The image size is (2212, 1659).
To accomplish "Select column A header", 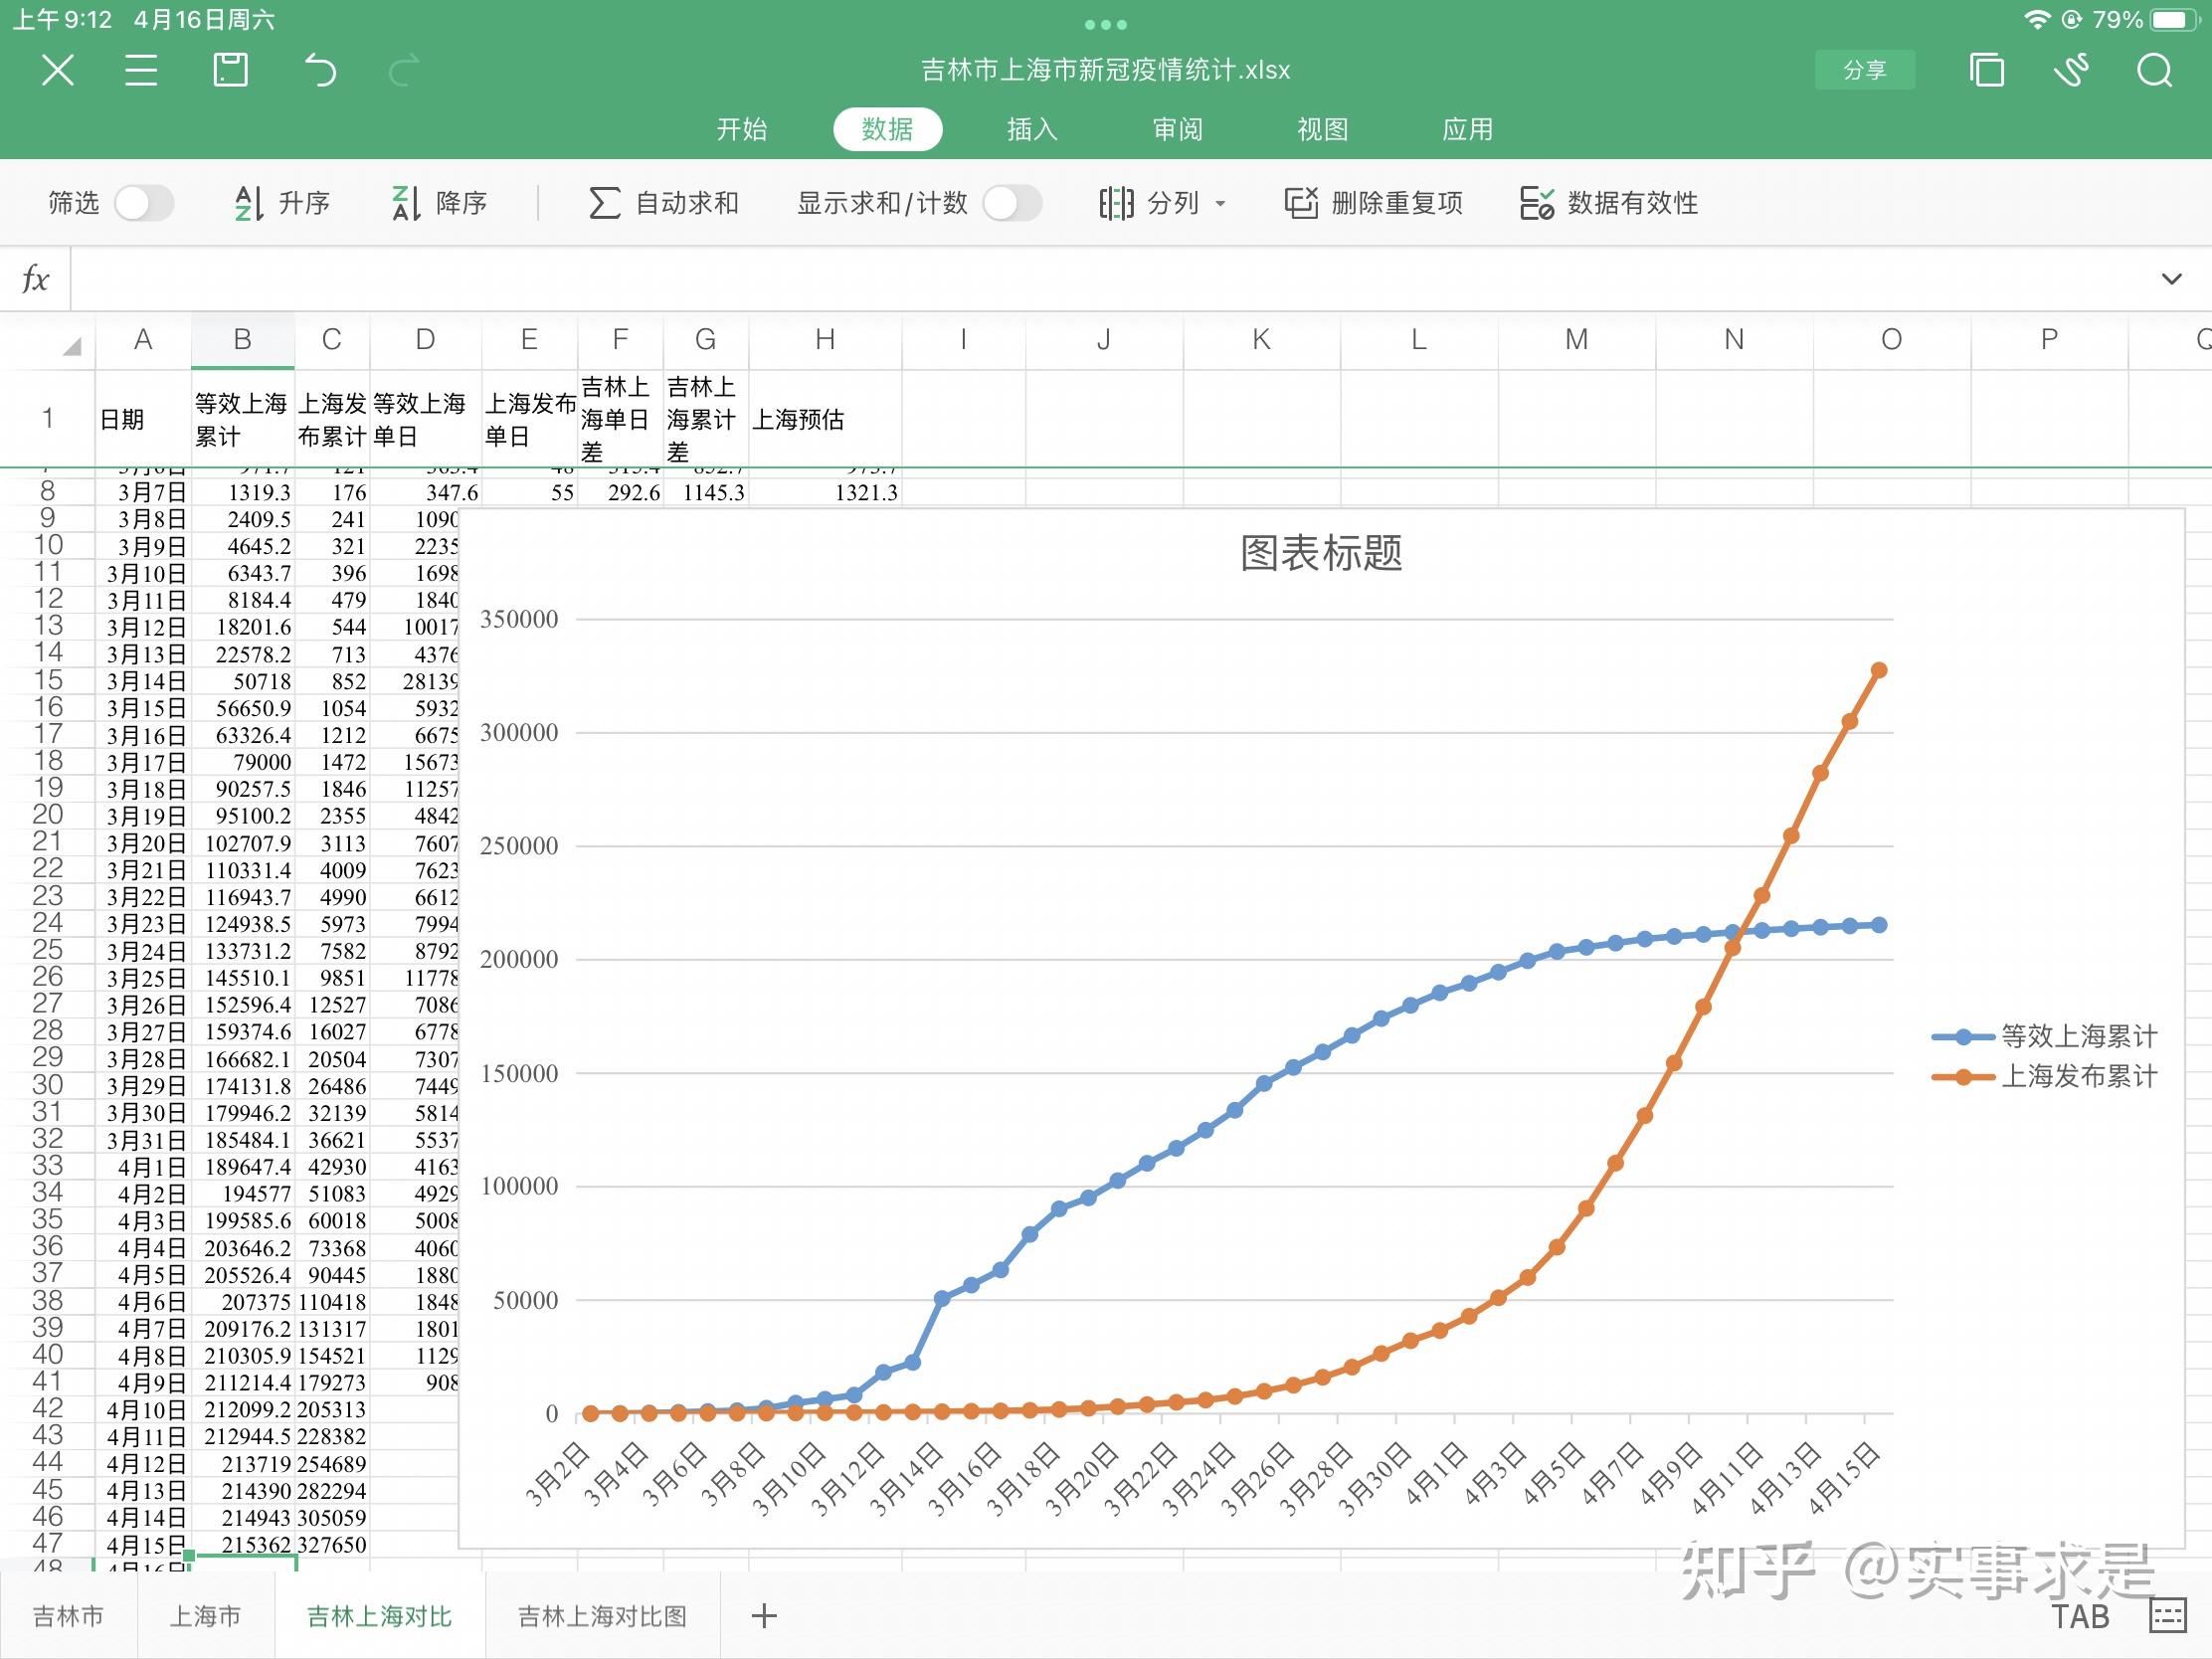I will click(x=143, y=340).
